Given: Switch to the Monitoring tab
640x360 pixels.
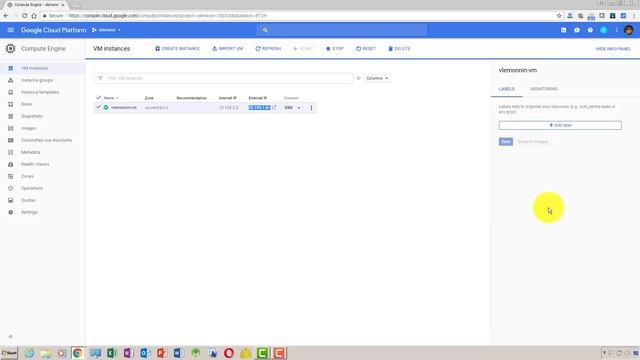Looking at the screenshot, I should [x=544, y=89].
